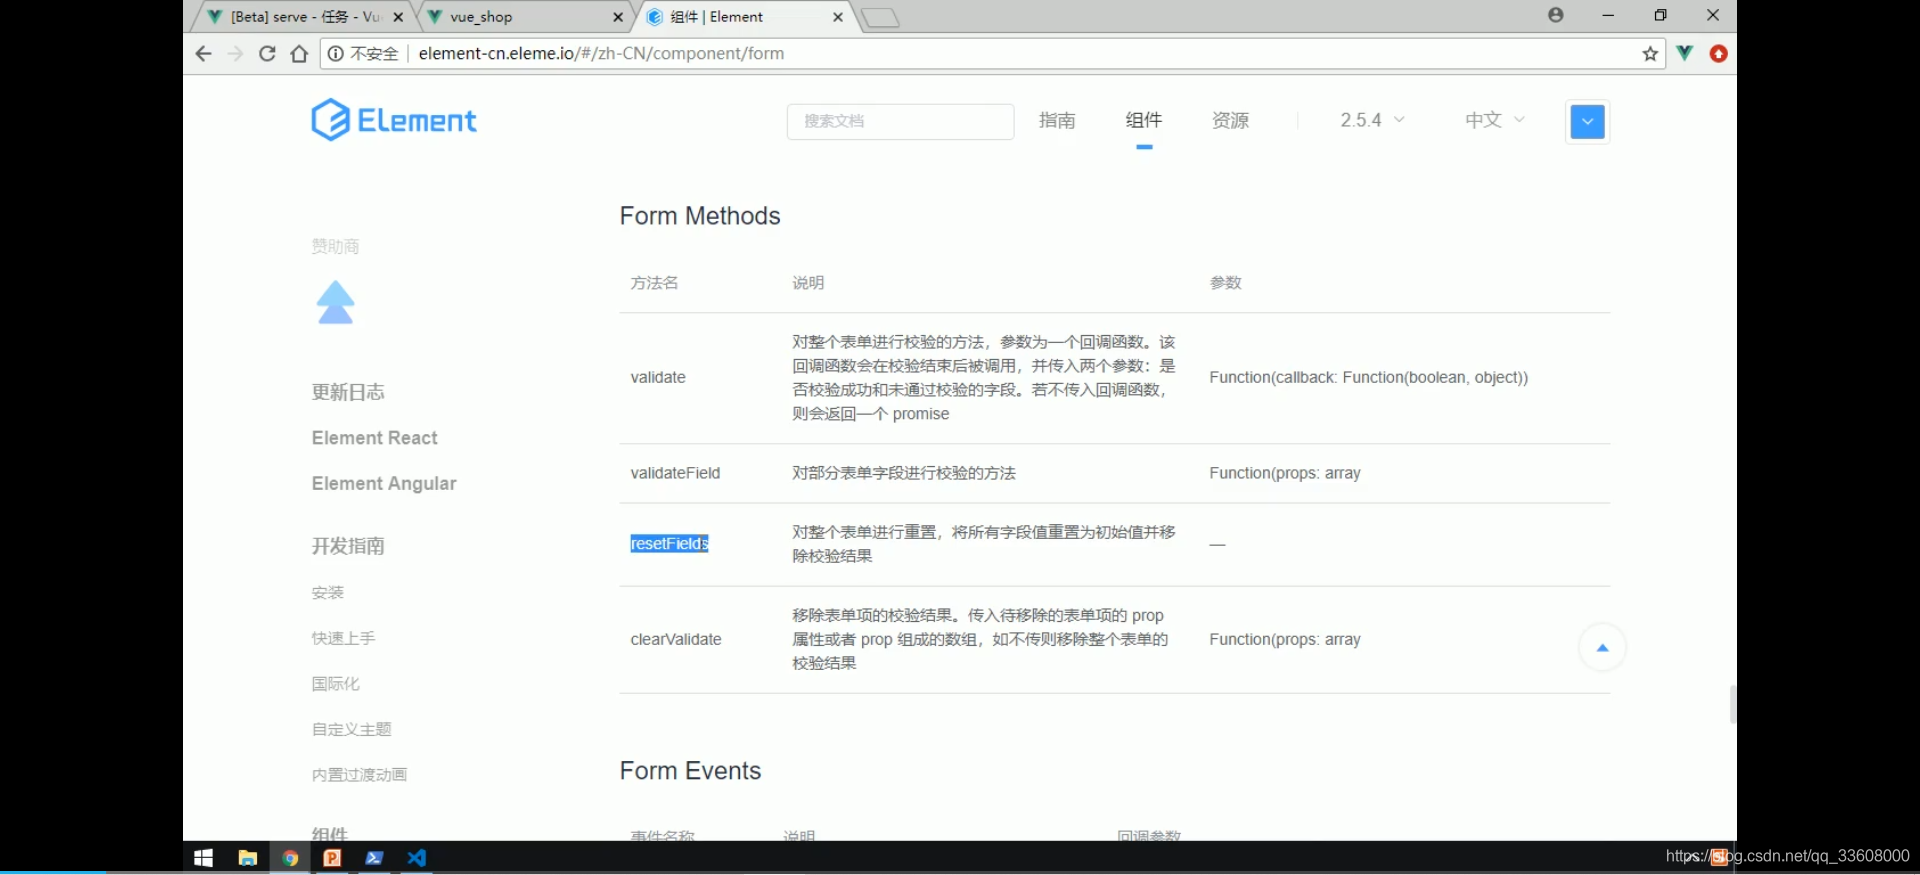
Task: Click the page vertical scrollbar thumb
Action: coord(1732,704)
